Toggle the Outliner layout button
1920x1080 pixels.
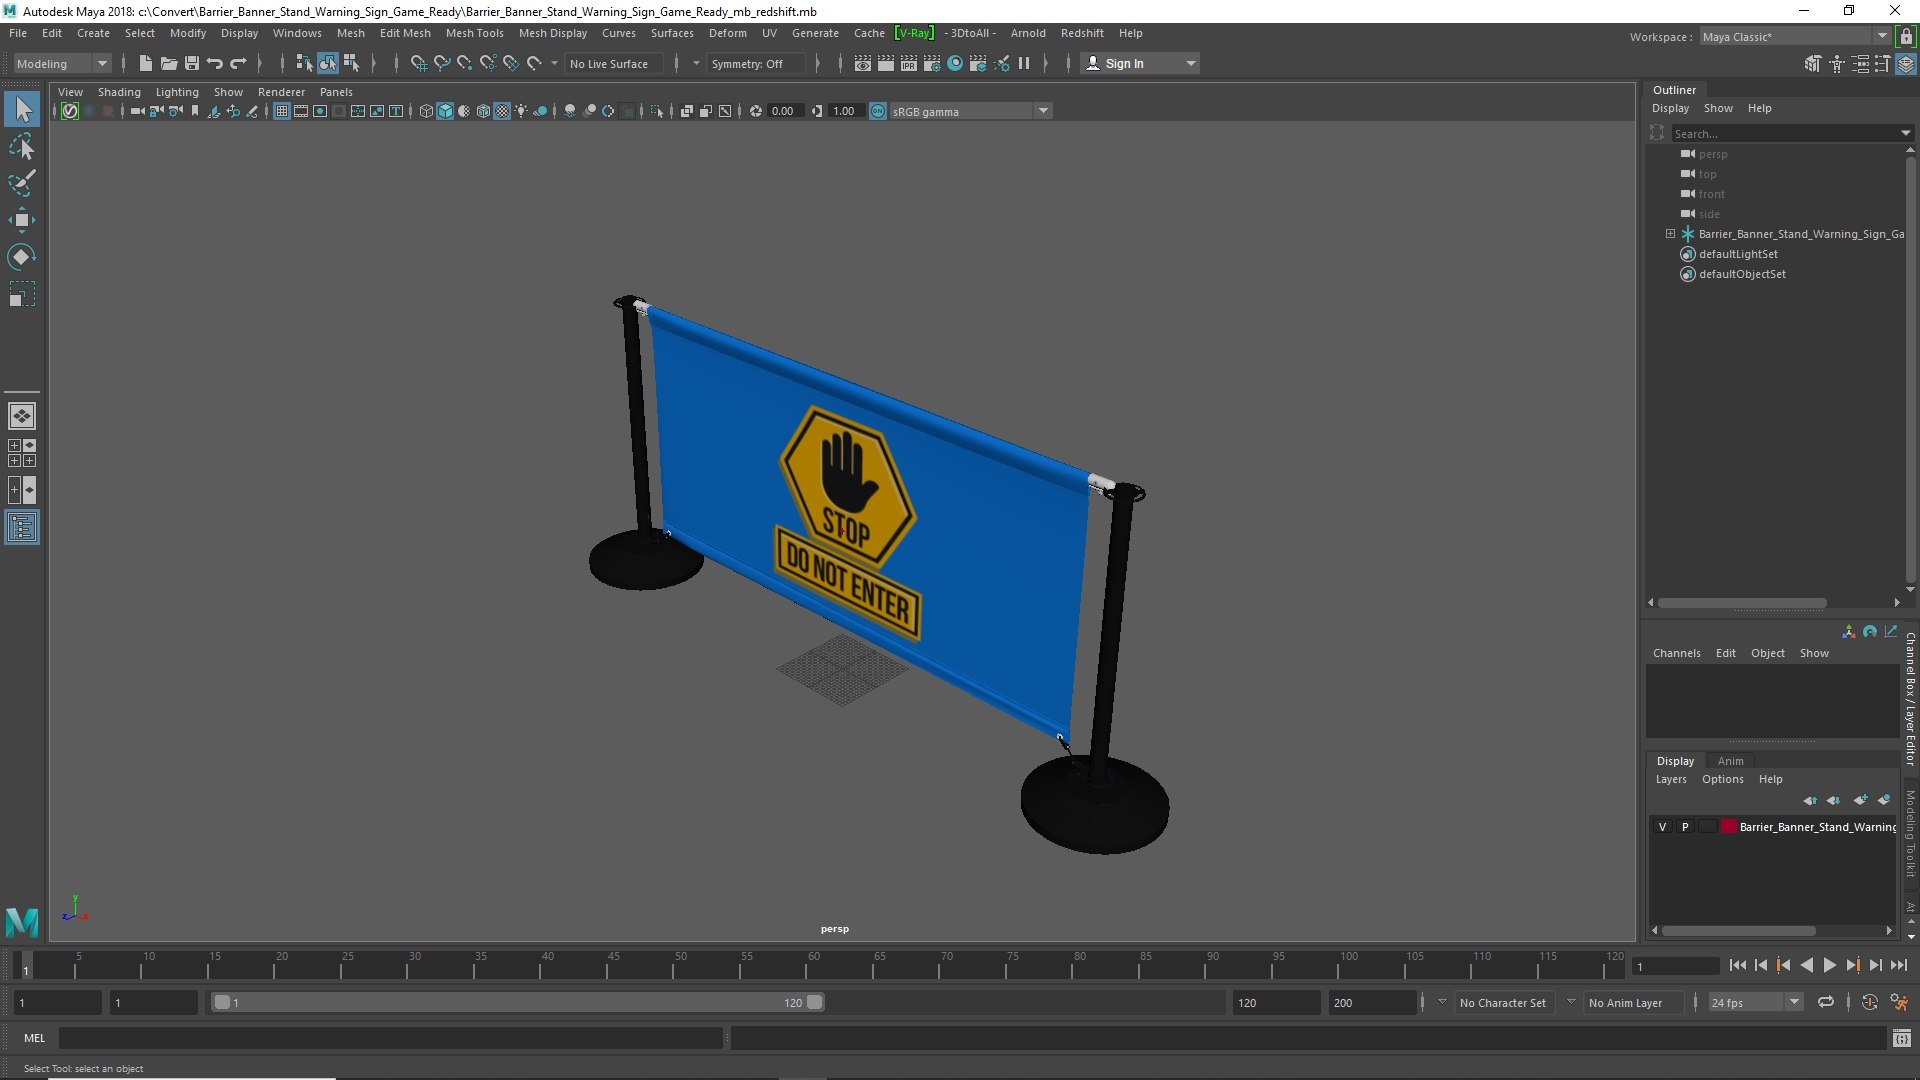coord(22,527)
